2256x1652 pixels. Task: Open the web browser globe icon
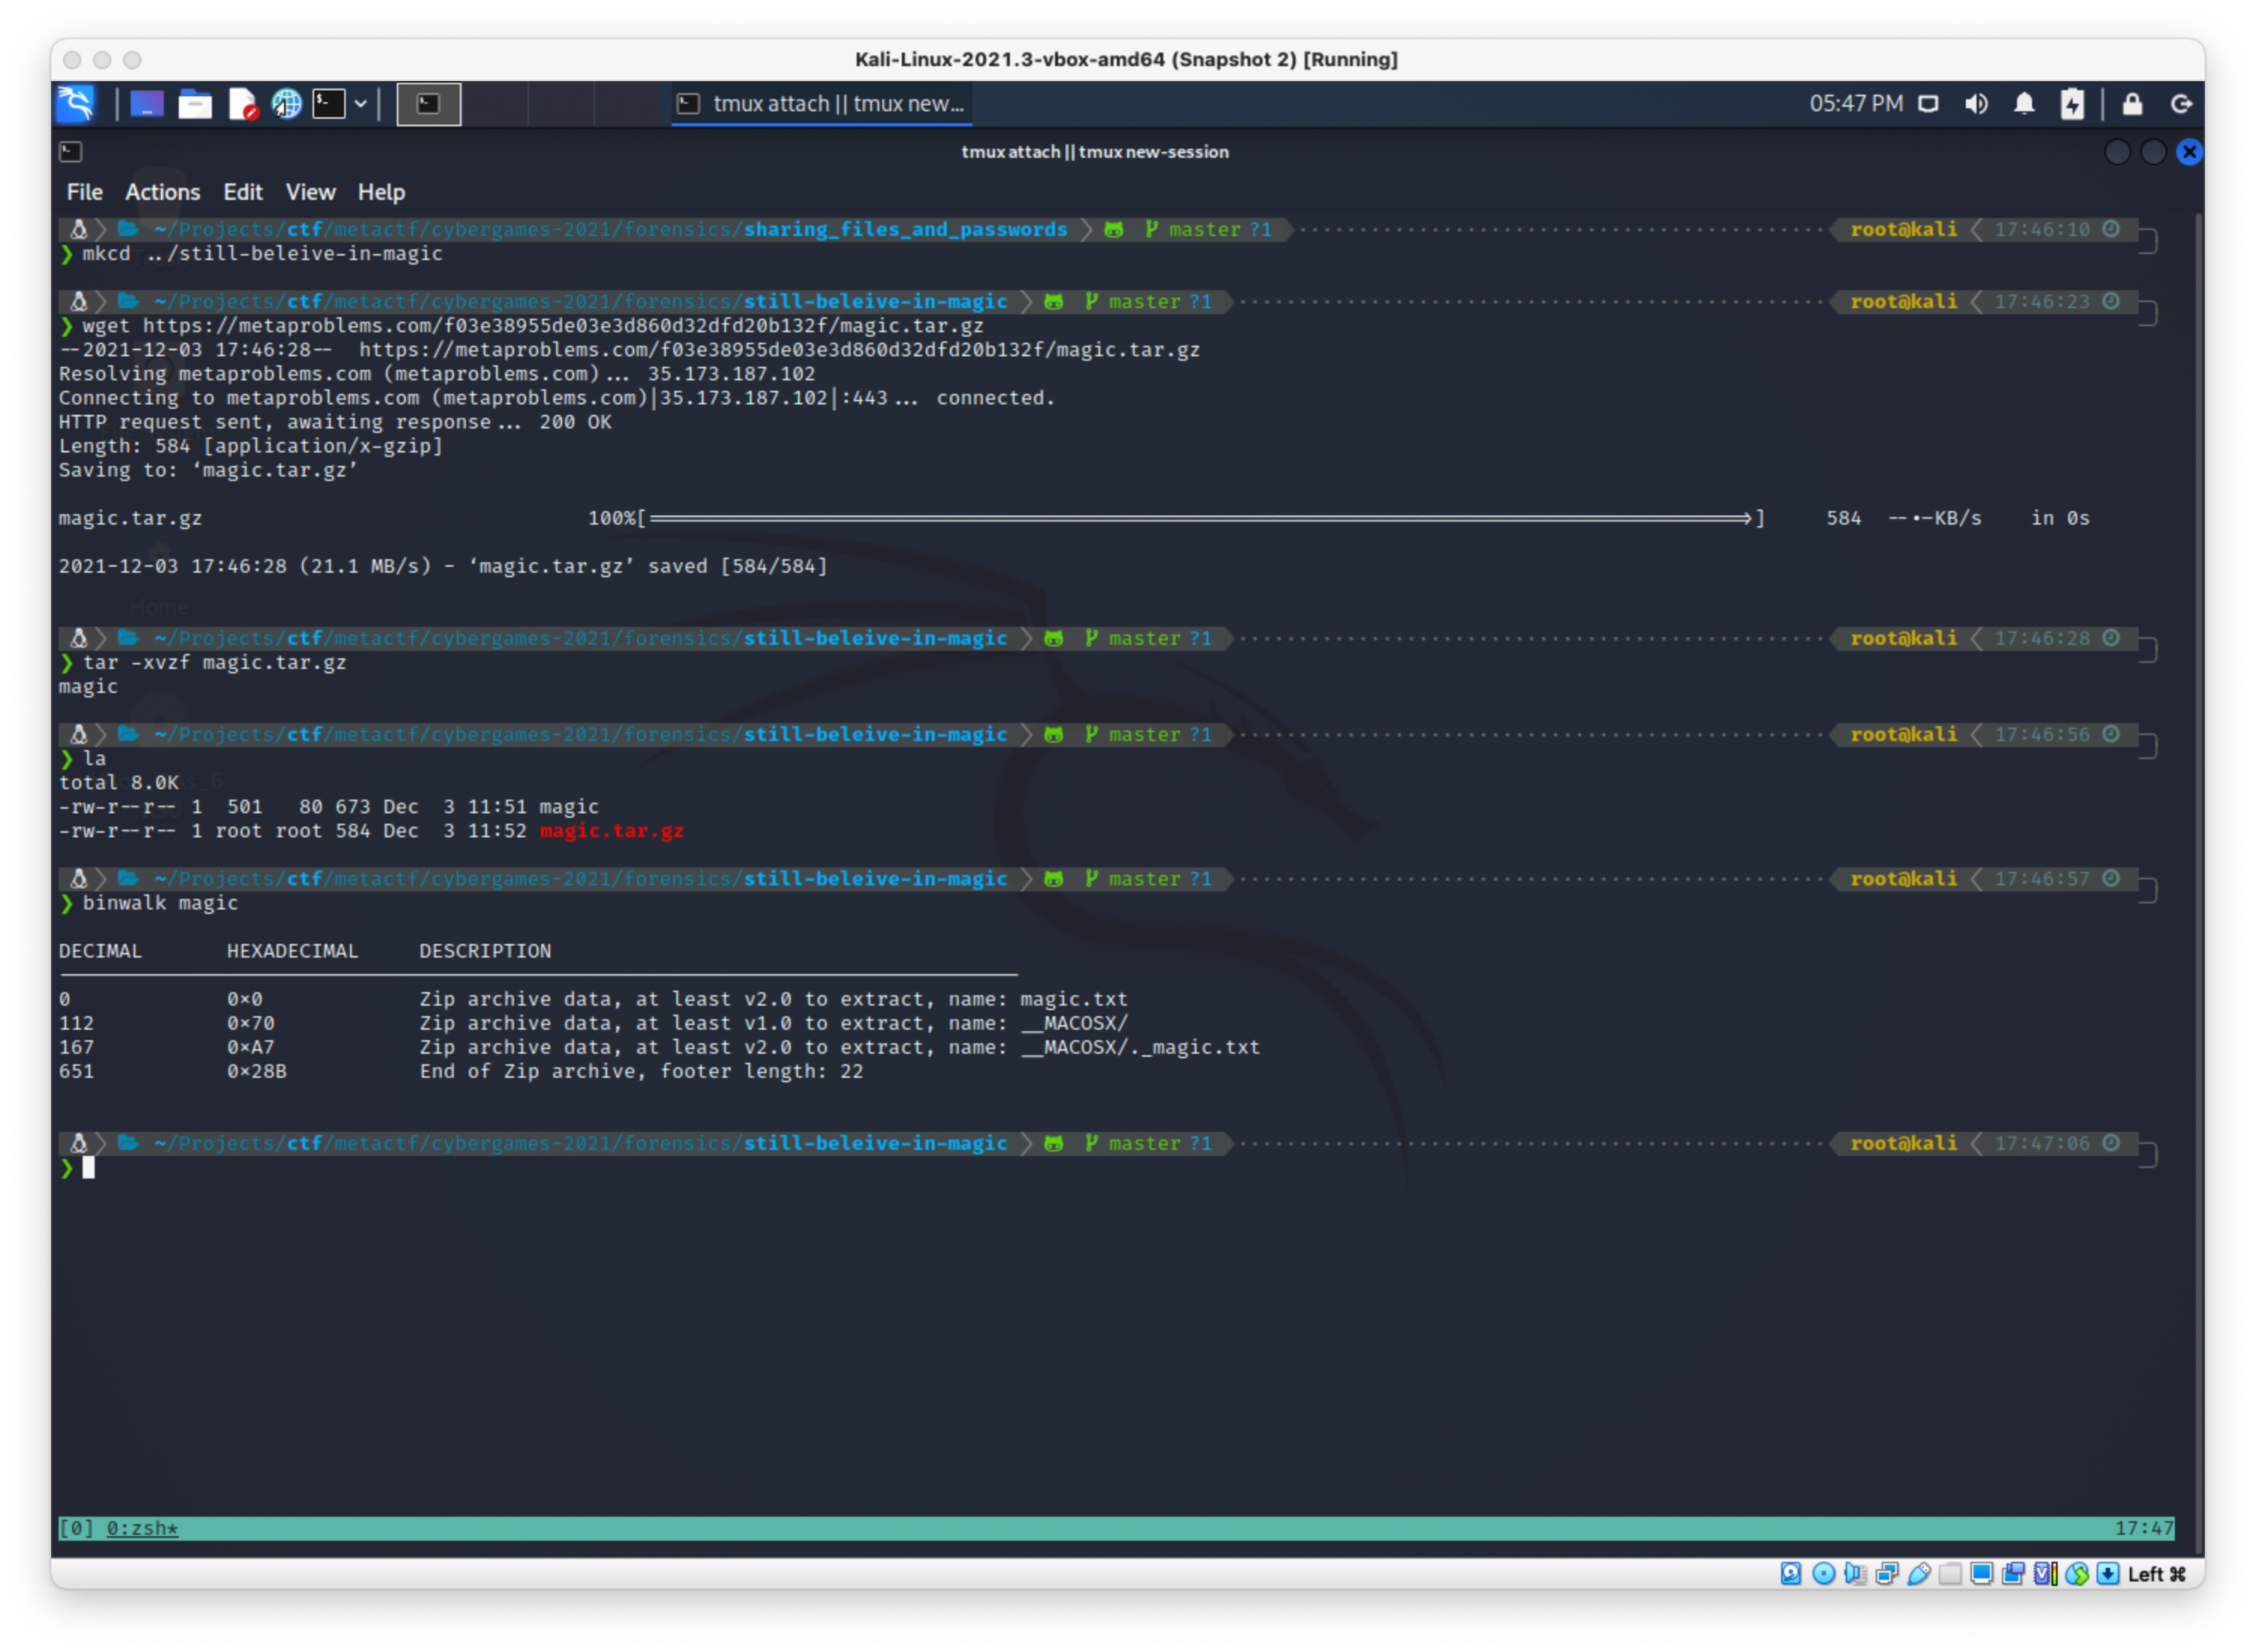coord(287,104)
